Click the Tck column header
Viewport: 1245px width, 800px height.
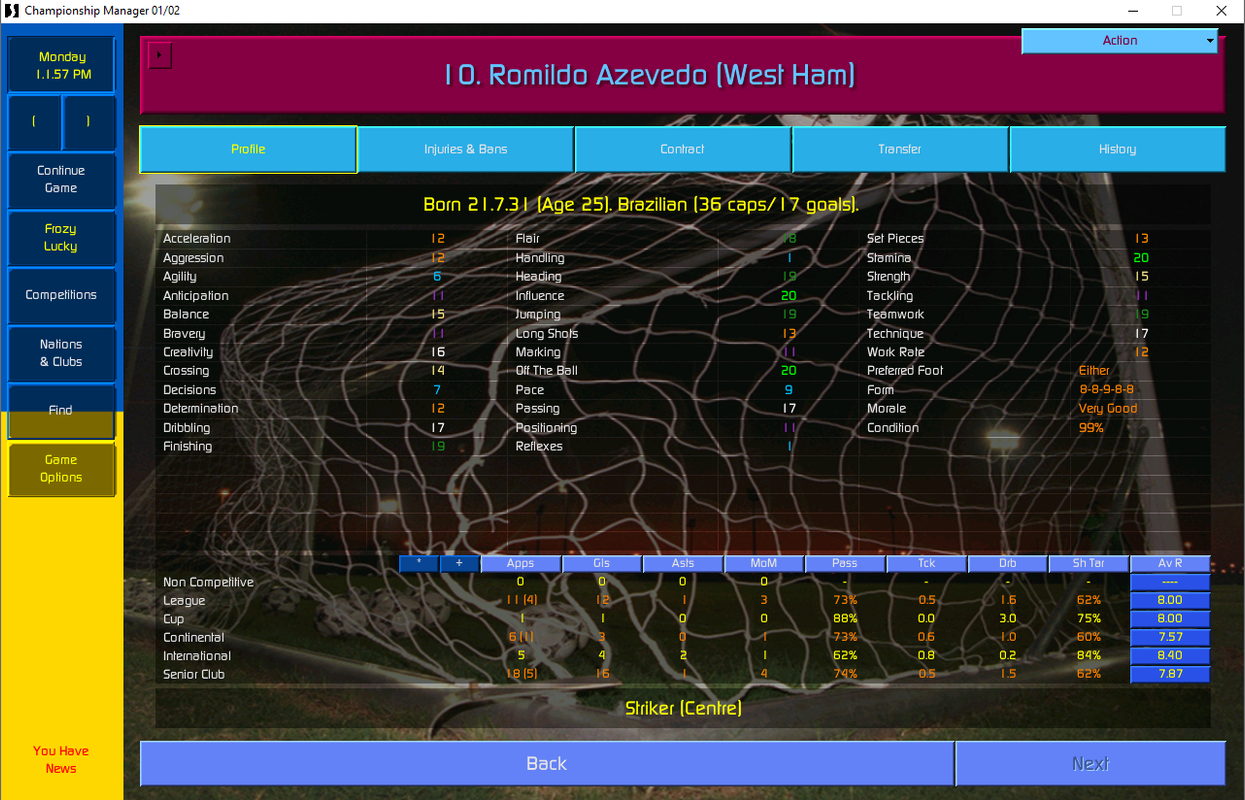[926, 563]
